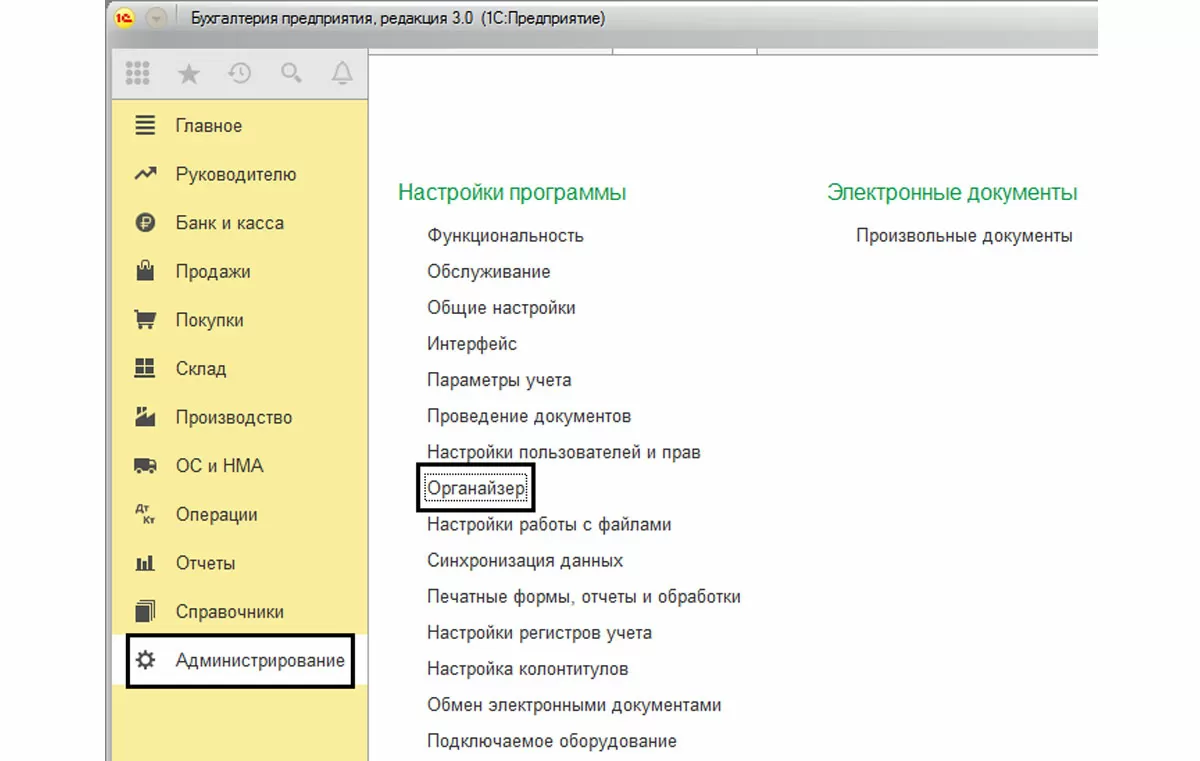The width and height of the screenshot is (1200, 761).
Task: Open Общие настройки
Action: click(x=501, y=308)
